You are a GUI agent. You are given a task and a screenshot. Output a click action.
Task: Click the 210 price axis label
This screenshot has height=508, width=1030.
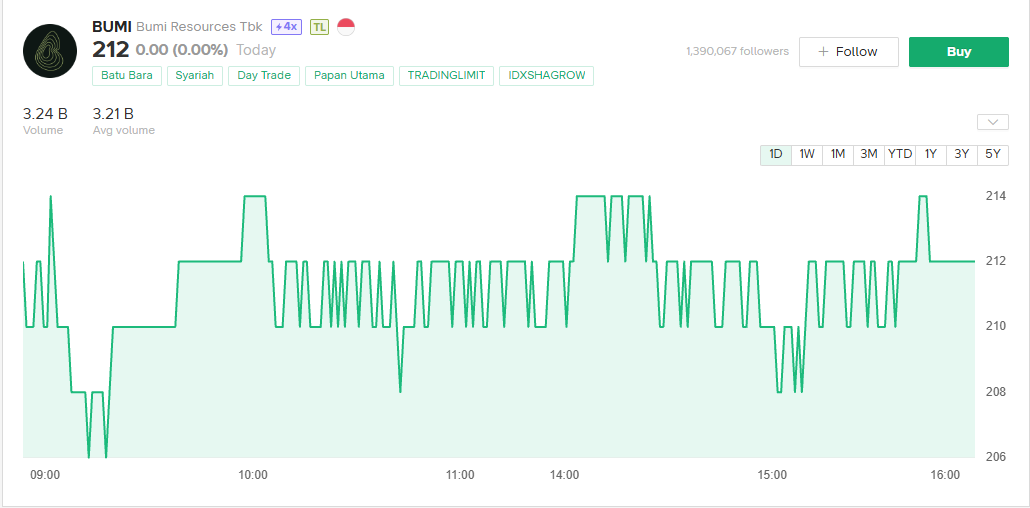point(996,326)
